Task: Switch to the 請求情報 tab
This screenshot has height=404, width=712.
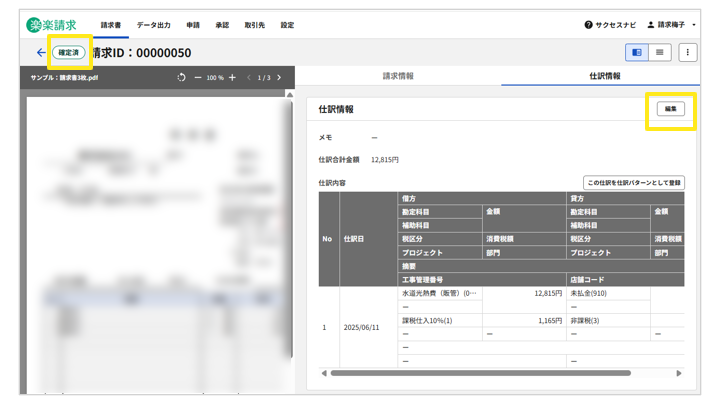Action: pos(398,76)
